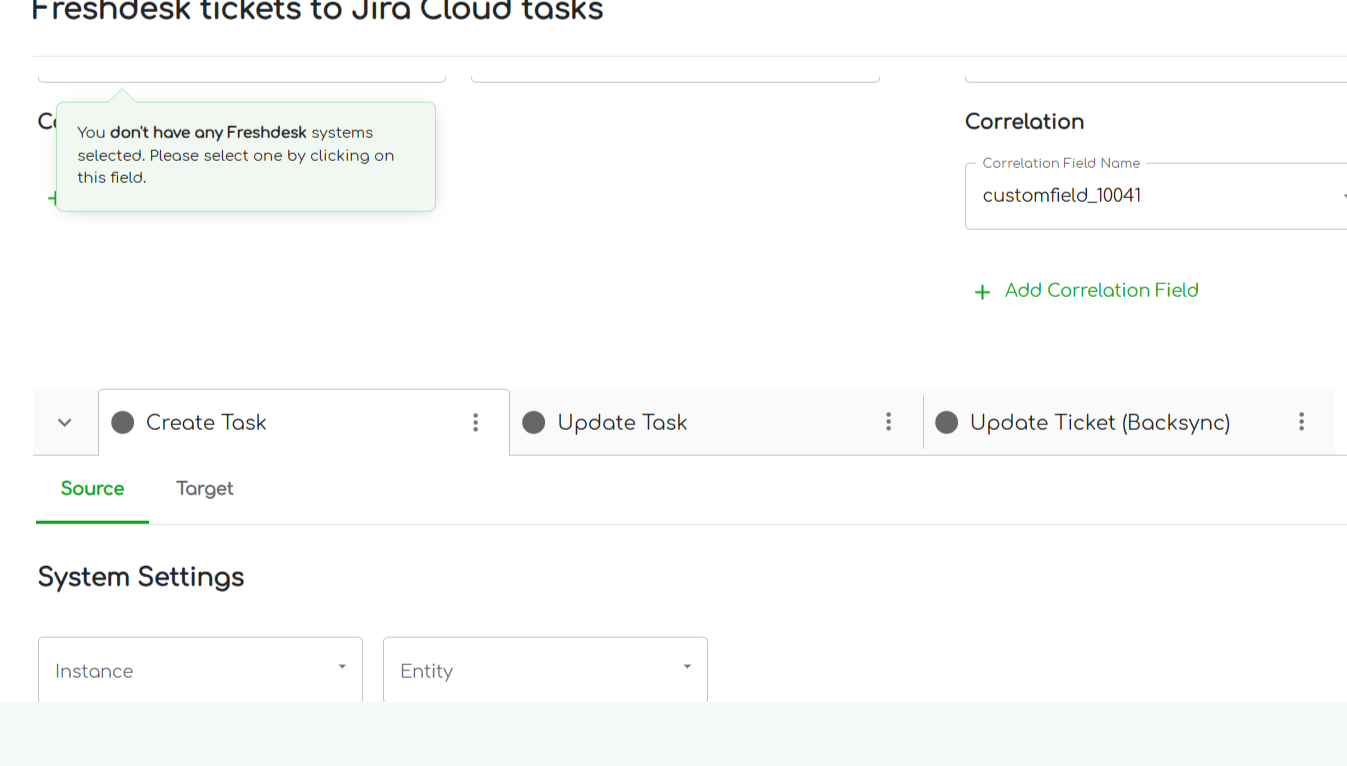Switch to the Source tab
Screen dimensions: 1347x766
point(92,488)
